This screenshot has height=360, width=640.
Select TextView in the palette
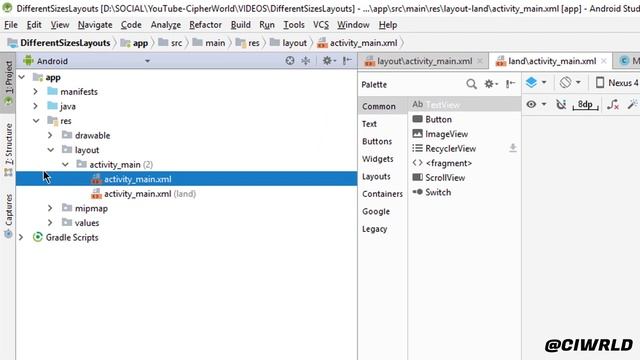coord(464,104)
